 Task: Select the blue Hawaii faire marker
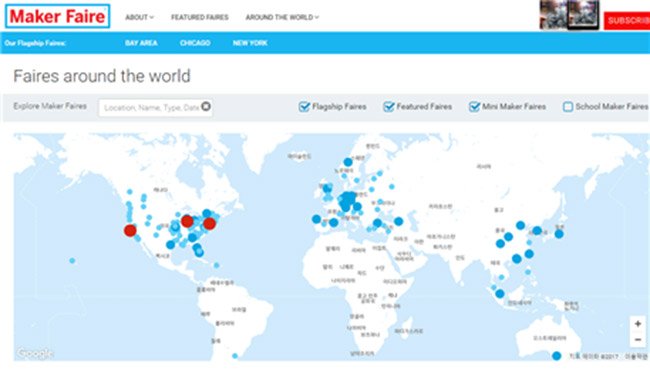pos(72,261)
